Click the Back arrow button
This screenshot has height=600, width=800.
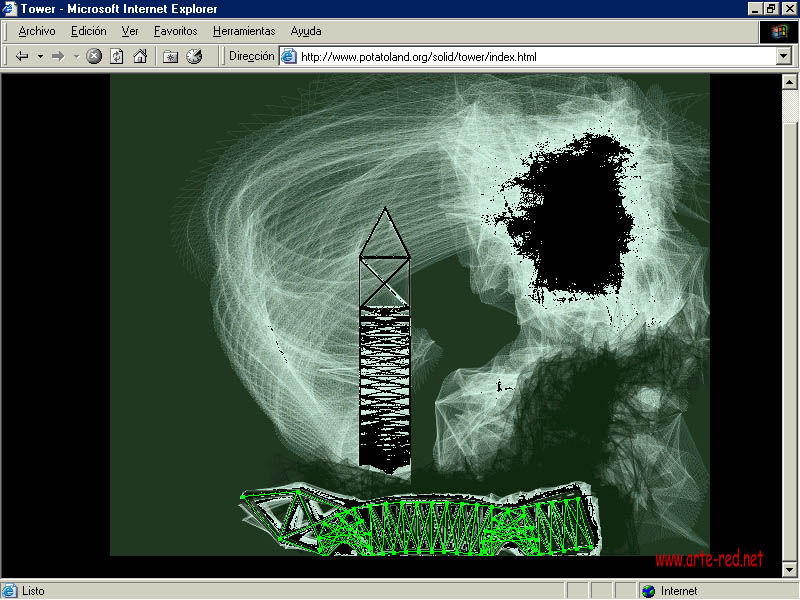click(x=22, y=57)
